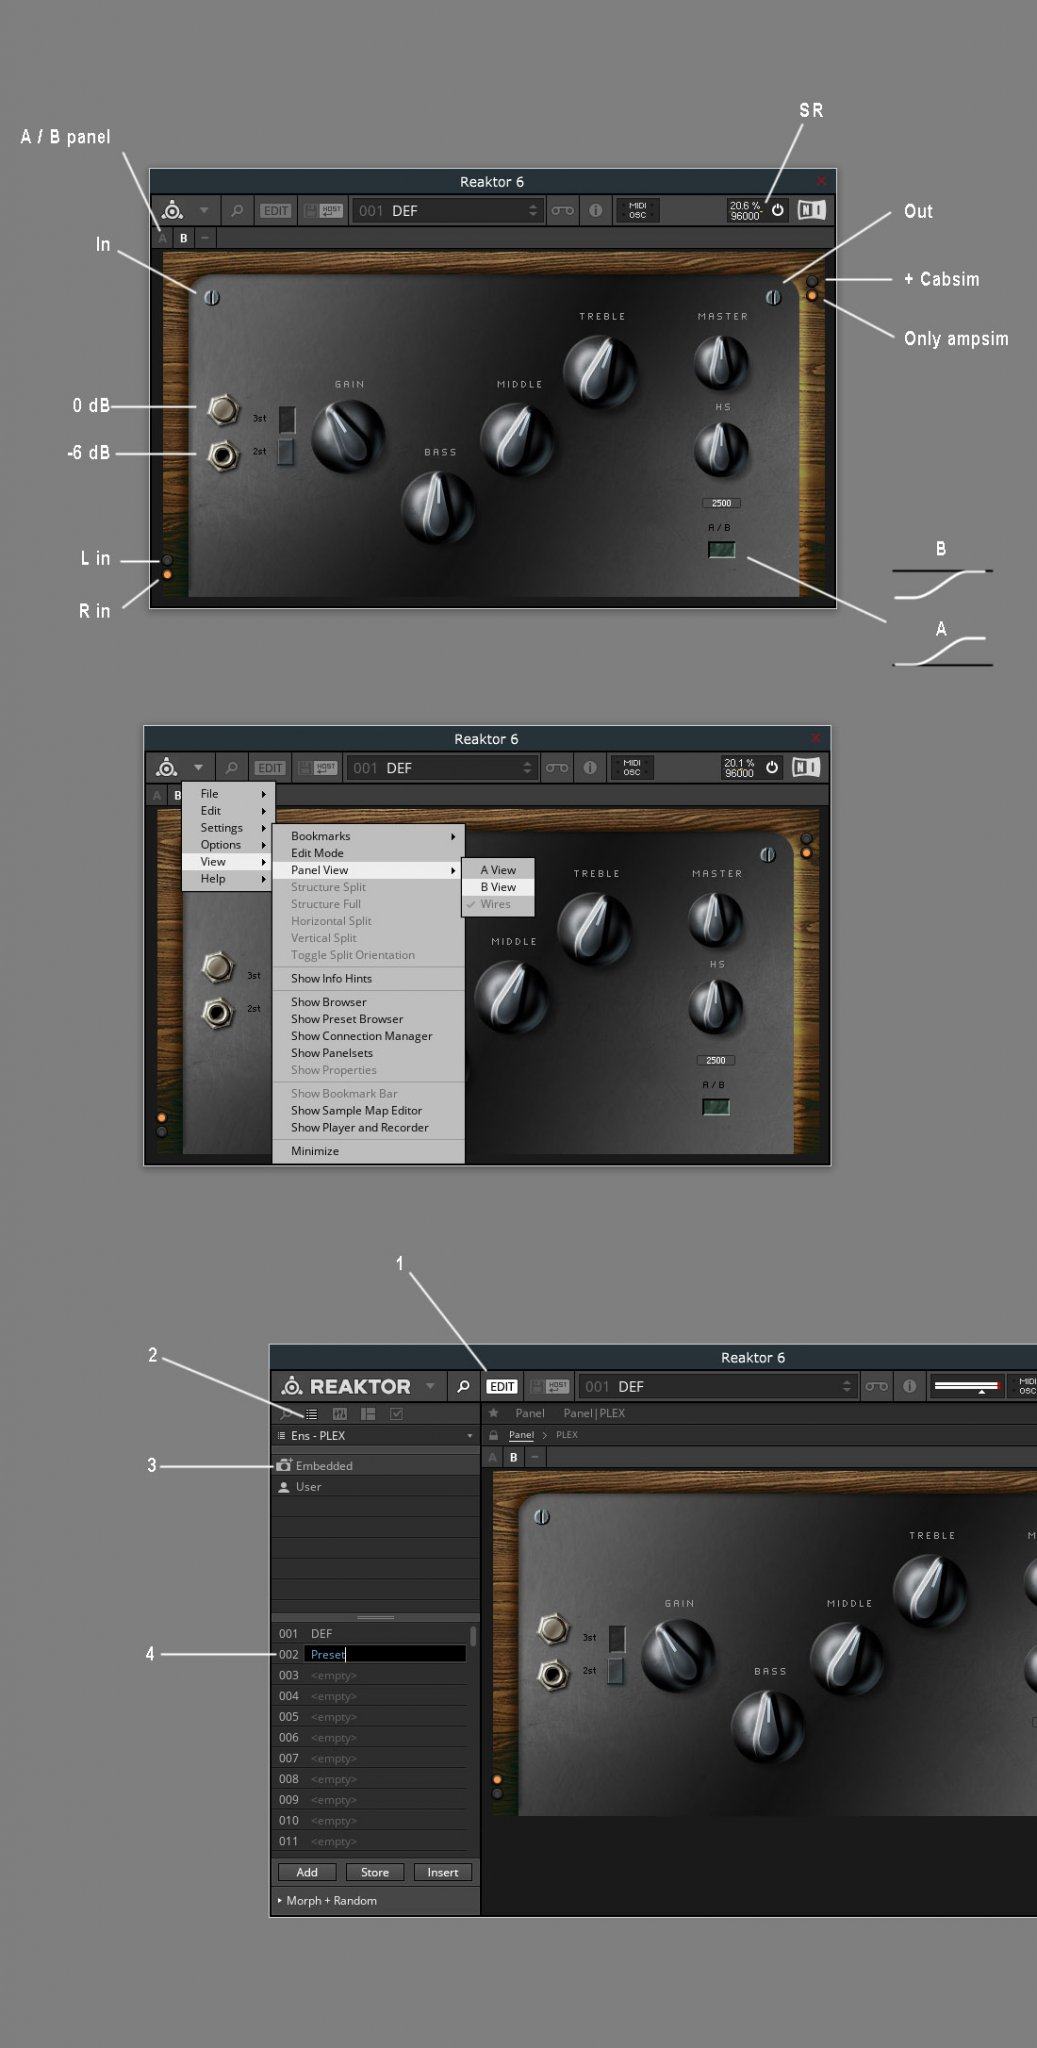Click the -6 dB input jack in the top window
Image resolution: width=1037 pixels, height=2048 pixels.
coord(222,455)
